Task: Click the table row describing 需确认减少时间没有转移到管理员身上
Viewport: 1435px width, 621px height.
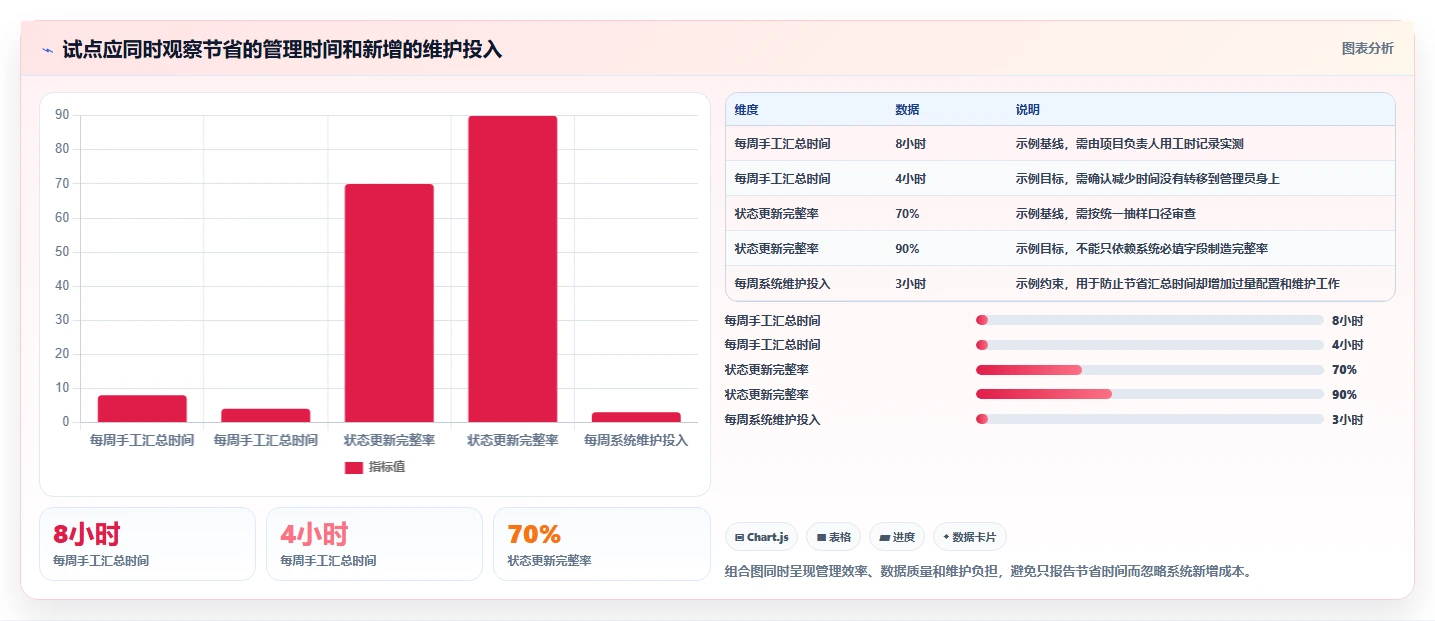Action: coord(1060,179)
